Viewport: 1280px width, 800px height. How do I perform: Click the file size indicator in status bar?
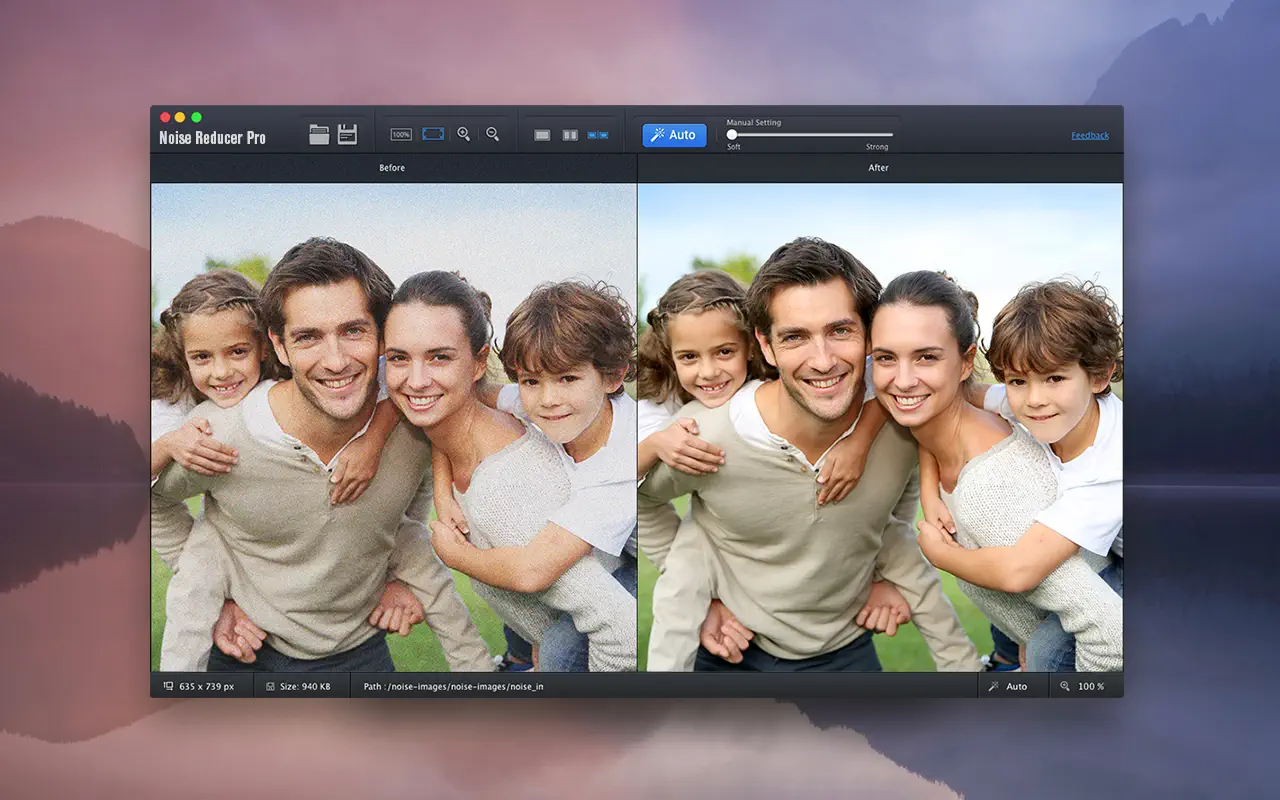(x=299, y=686)
